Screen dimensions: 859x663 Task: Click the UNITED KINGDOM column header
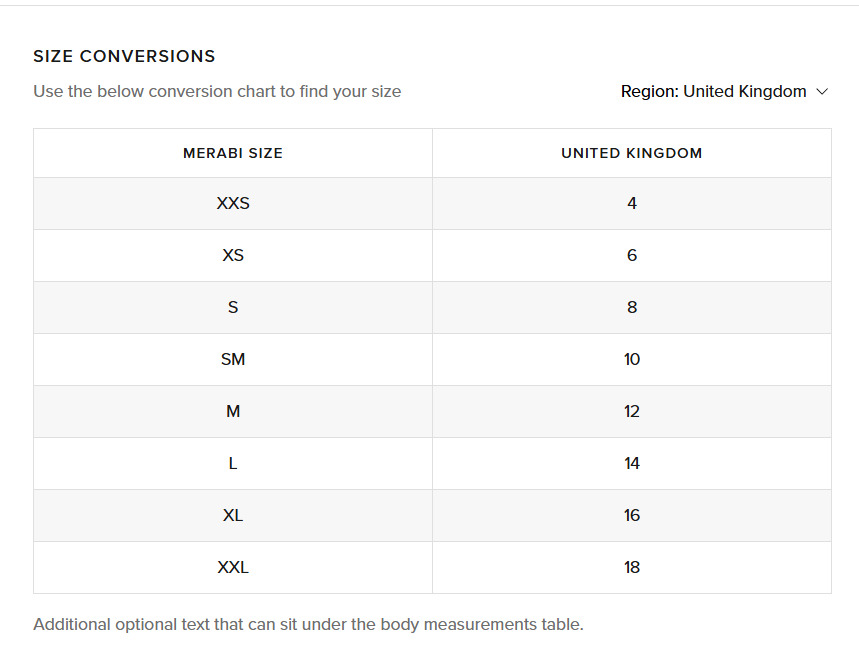coord(632,153)
